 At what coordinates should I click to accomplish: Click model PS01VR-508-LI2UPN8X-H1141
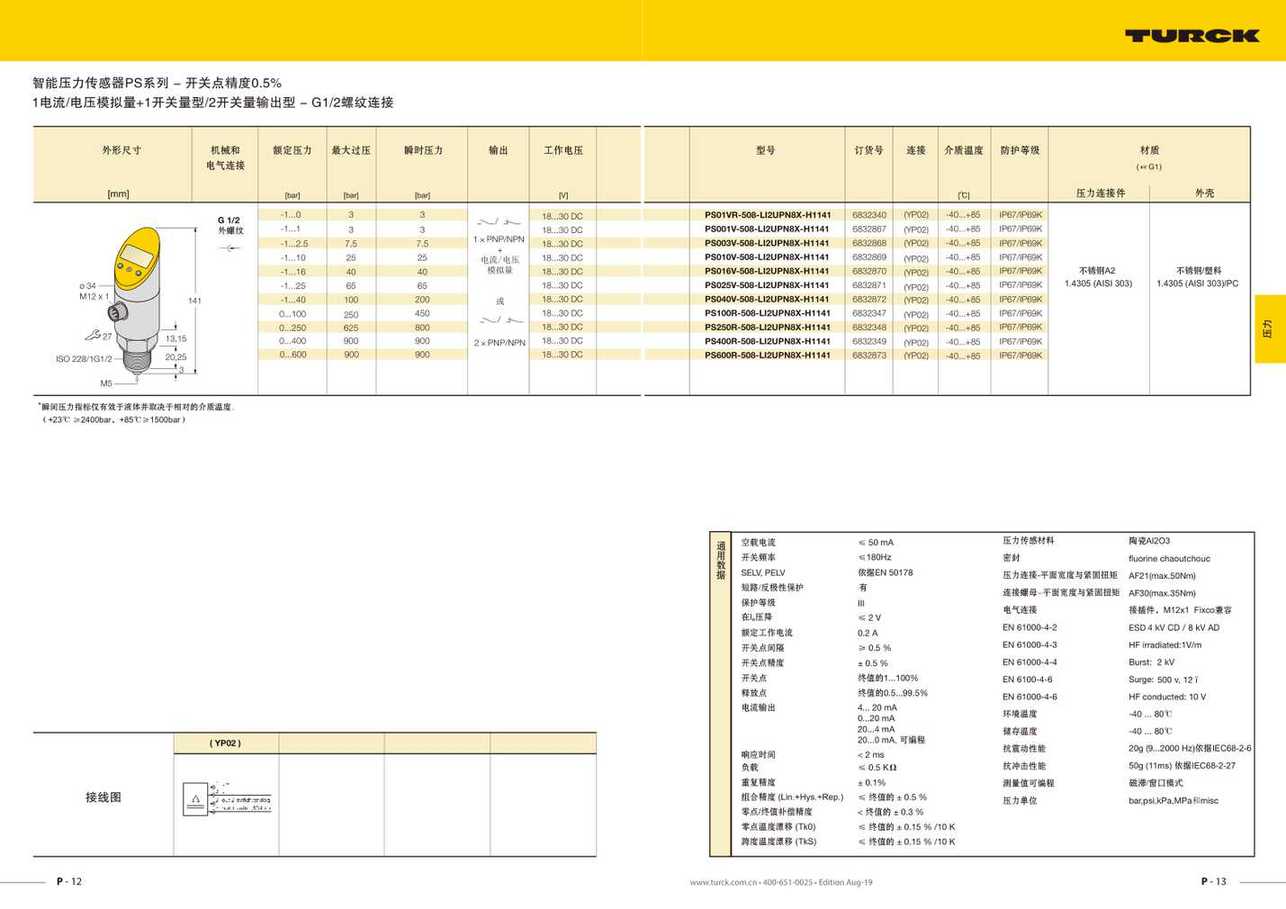[768, 215]
